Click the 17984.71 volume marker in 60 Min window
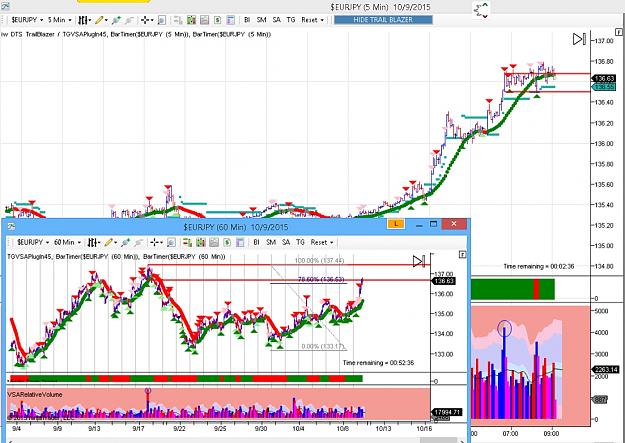The image size is (625, 443). tap(446, 412)
